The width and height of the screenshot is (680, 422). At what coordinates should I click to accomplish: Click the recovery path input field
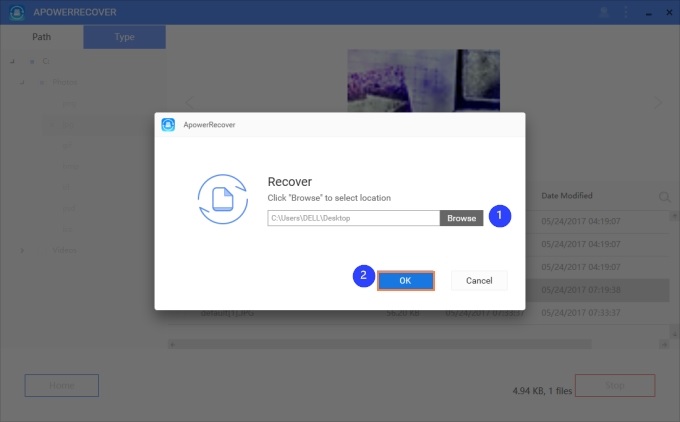pyautogui.click(x=353, y=218)
